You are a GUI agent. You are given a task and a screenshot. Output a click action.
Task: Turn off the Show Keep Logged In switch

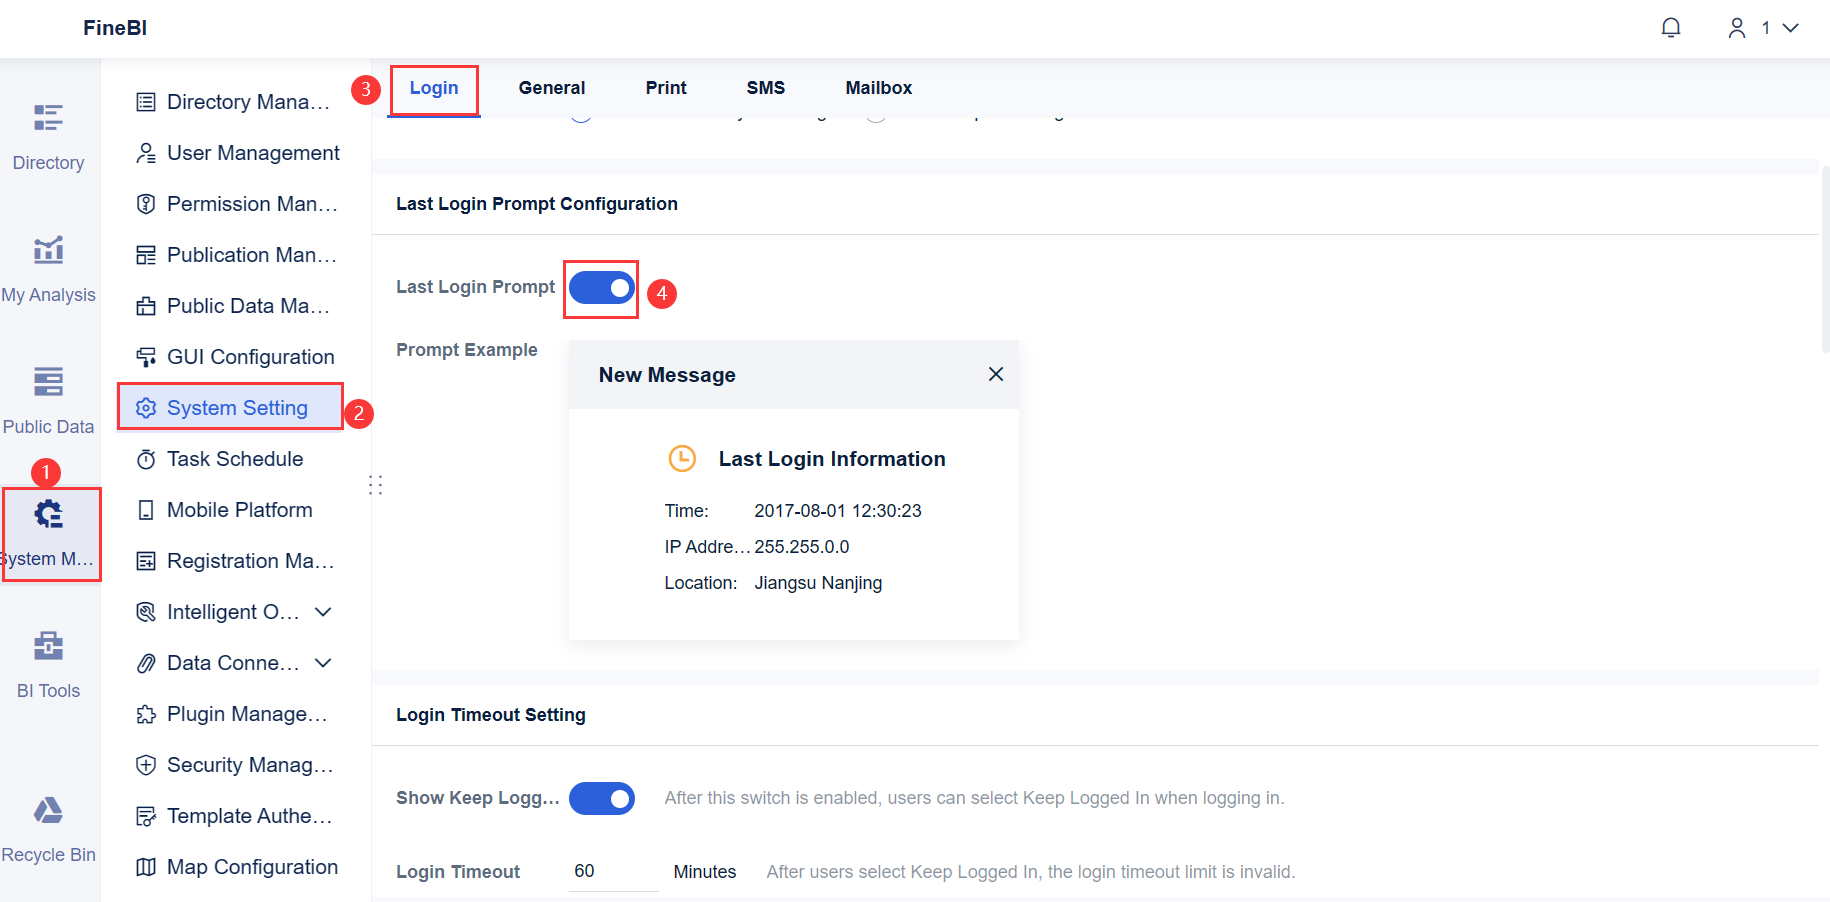(602, 798)
